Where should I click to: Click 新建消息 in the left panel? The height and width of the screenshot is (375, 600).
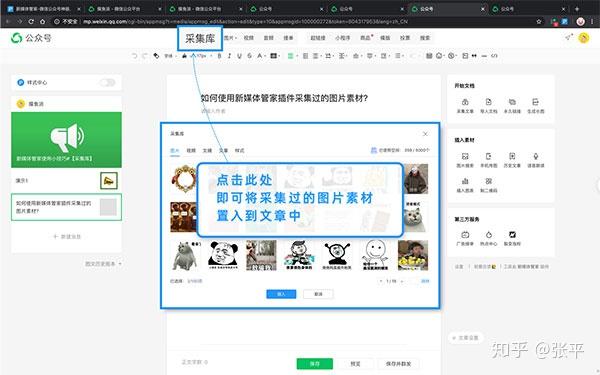(67, 236)
